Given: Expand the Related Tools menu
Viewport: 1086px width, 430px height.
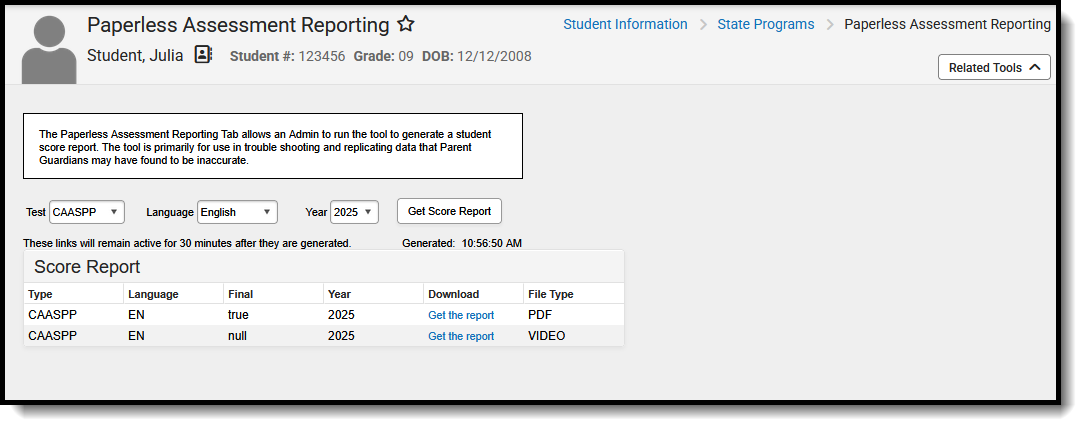Looking at the screenshot, I should [x=994, y=68].
